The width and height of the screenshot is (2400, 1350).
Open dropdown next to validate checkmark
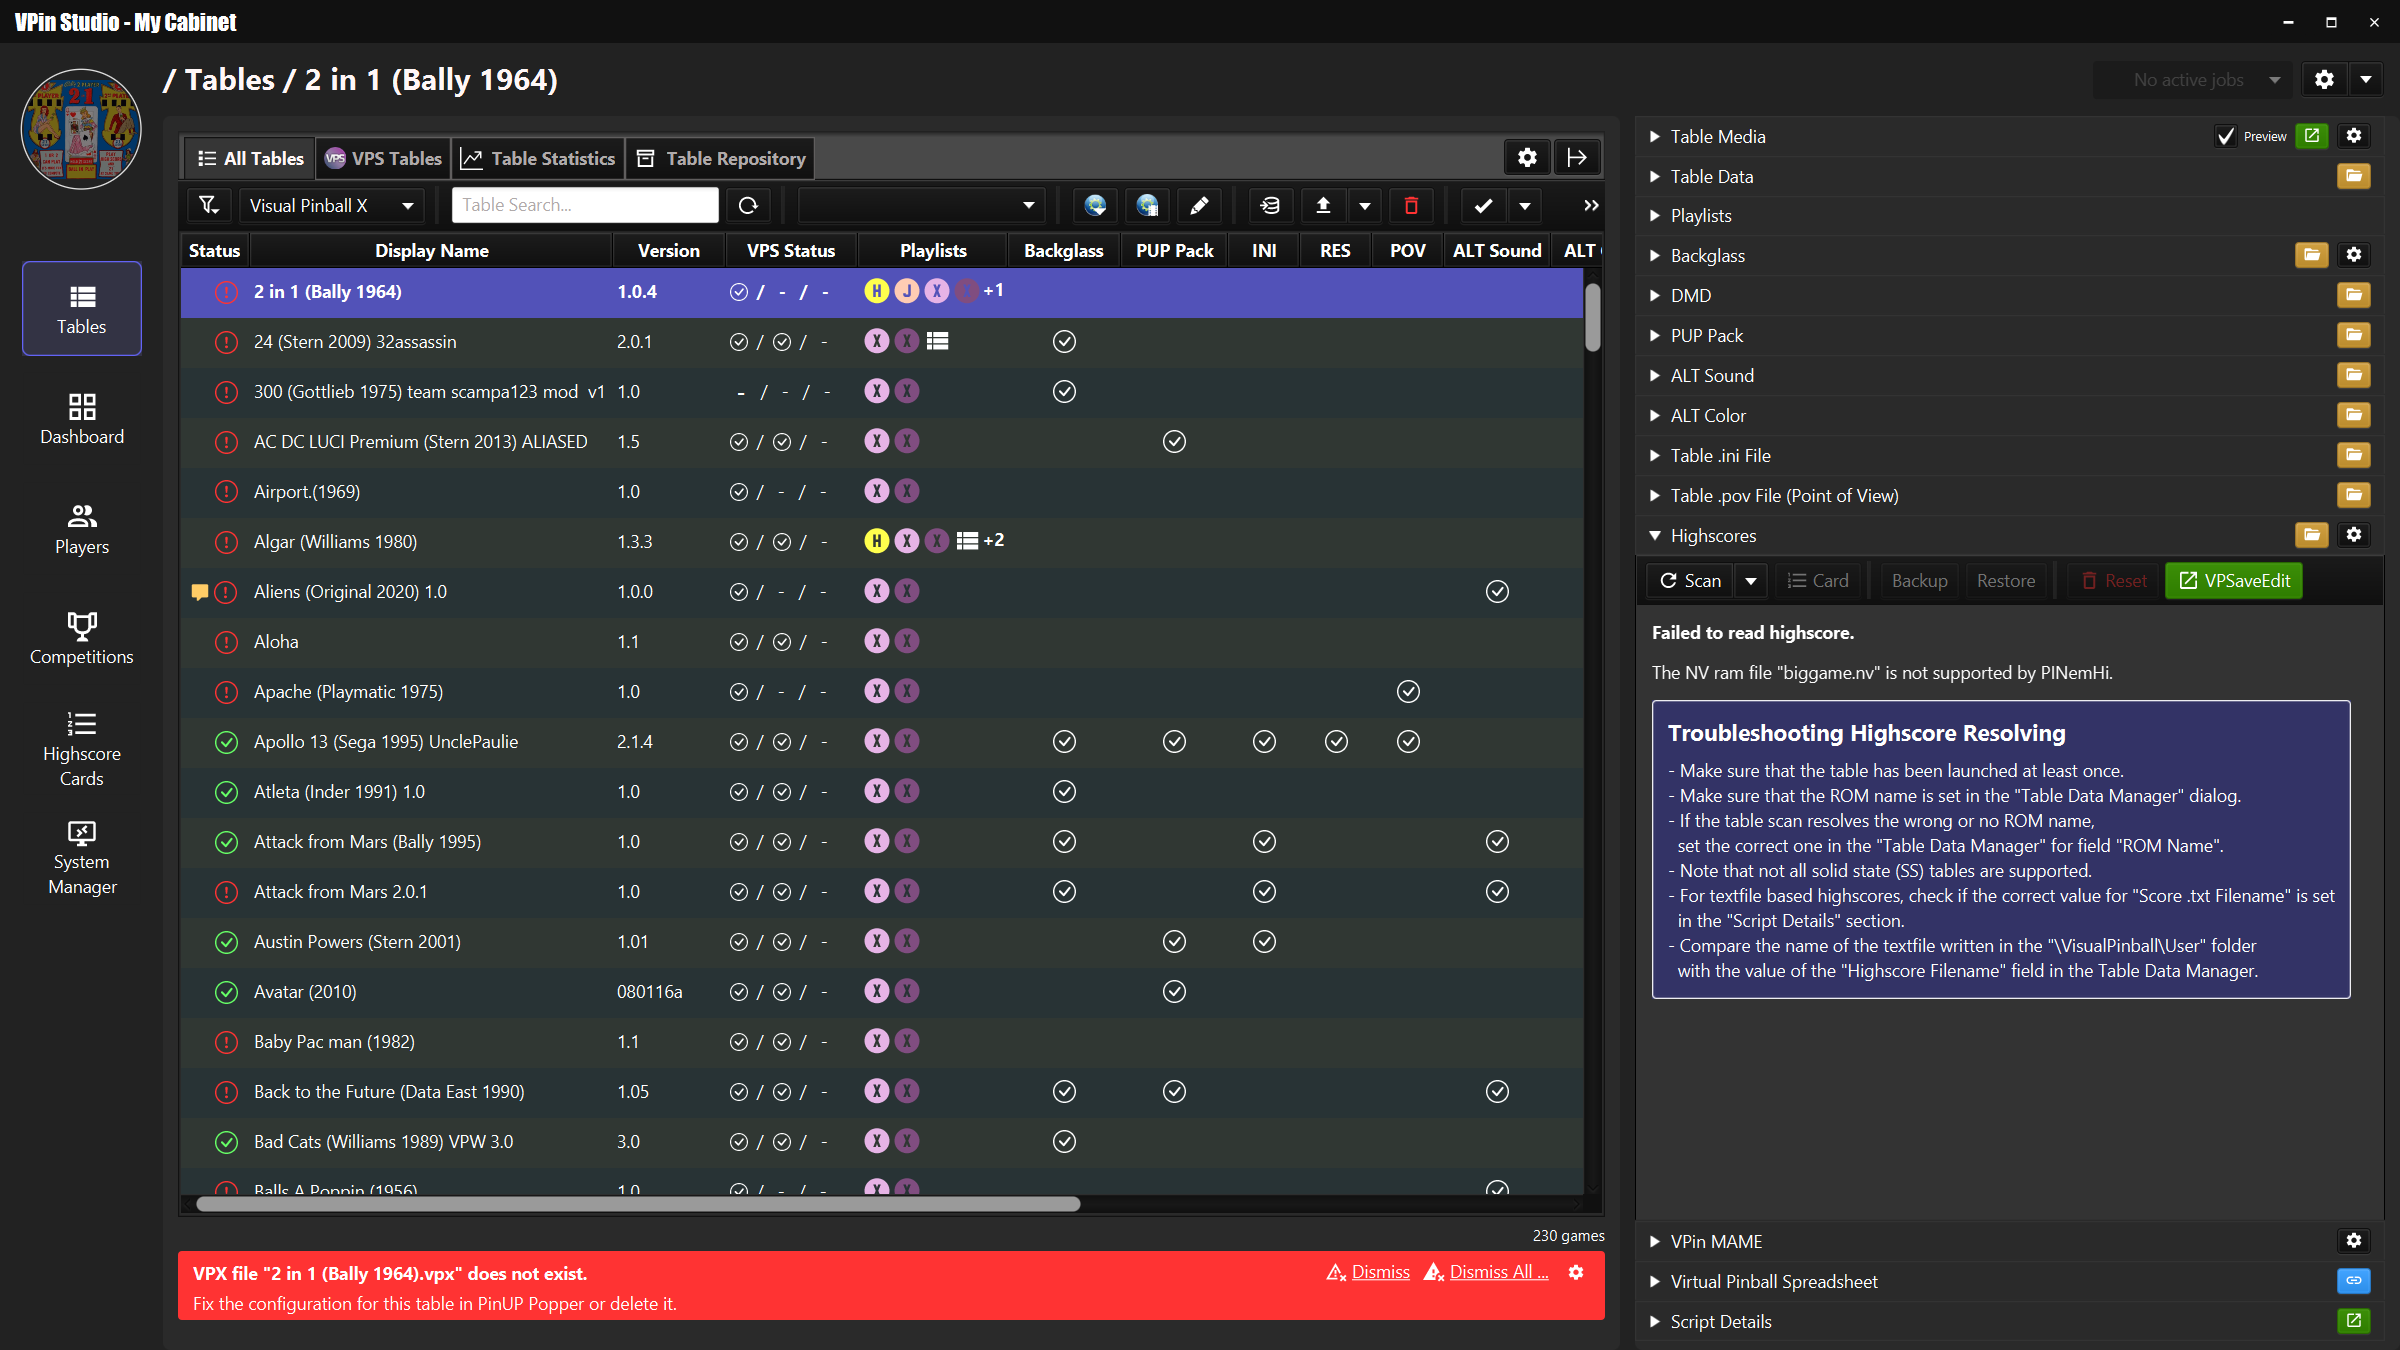[x=1524, y=205]
